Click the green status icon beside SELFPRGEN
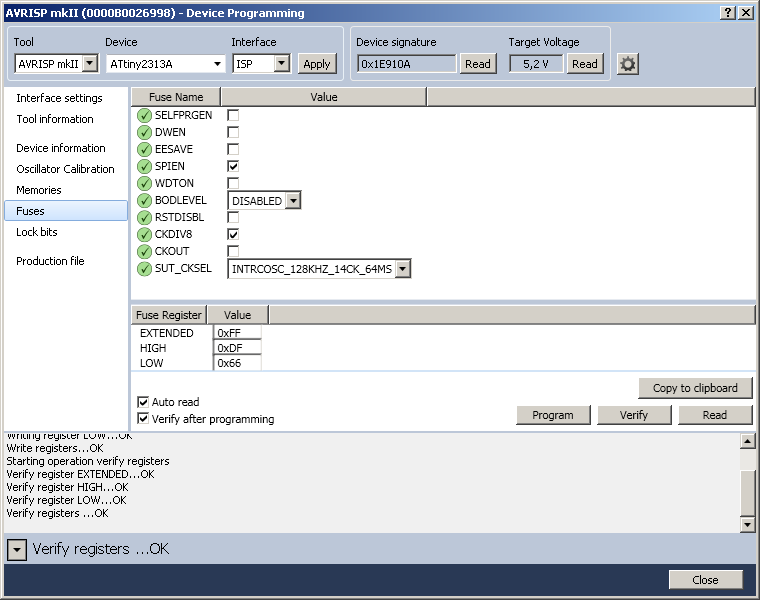Screen dimensions: 760x600 pyautogui.click(x=144, y=115)
